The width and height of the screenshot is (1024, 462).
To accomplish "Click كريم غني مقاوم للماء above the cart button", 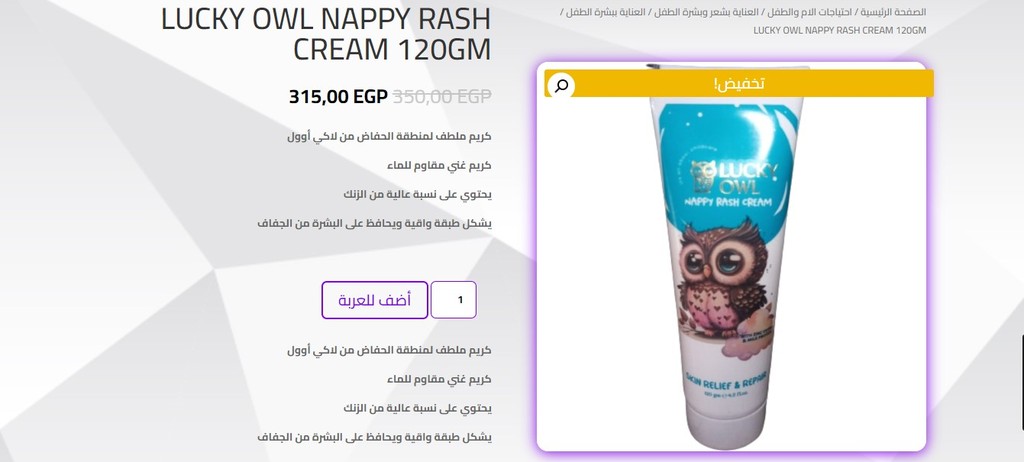I will click(x=439, y=165).
